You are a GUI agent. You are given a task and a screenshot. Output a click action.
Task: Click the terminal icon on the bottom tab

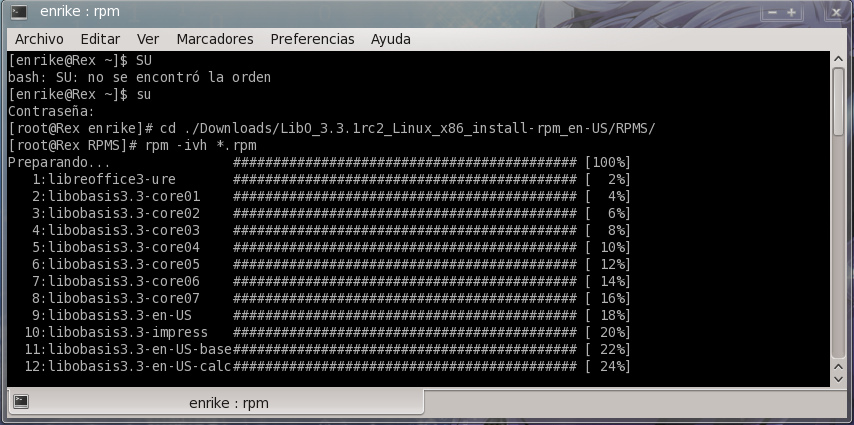(x=21, y=402)
